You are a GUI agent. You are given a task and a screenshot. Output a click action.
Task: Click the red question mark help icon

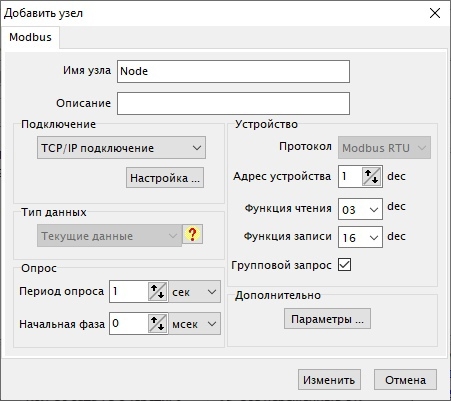coord(192,234)
